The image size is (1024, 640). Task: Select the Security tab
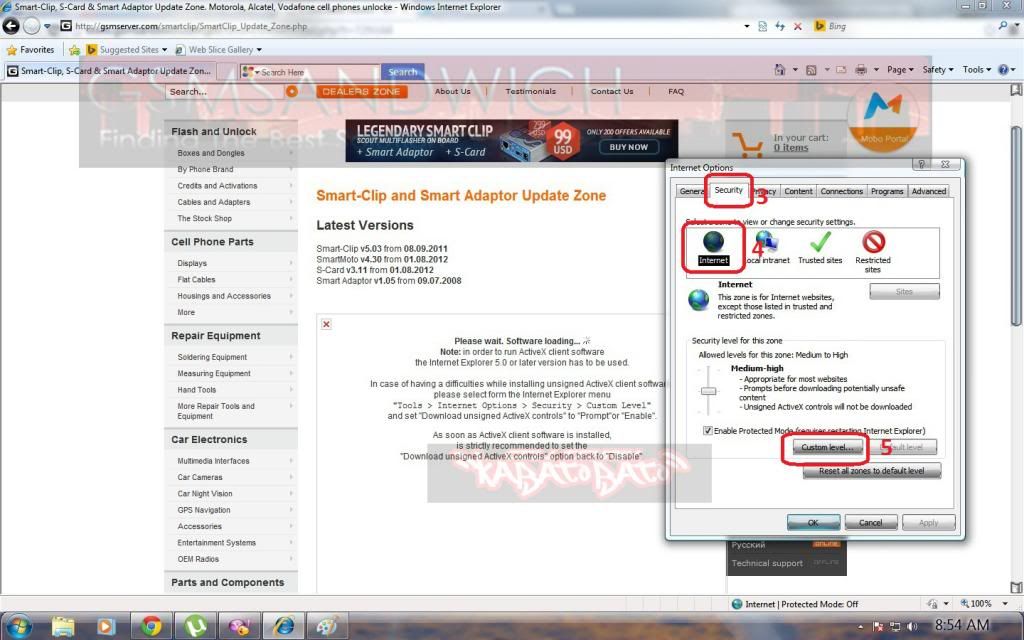[x=728, y=190]
